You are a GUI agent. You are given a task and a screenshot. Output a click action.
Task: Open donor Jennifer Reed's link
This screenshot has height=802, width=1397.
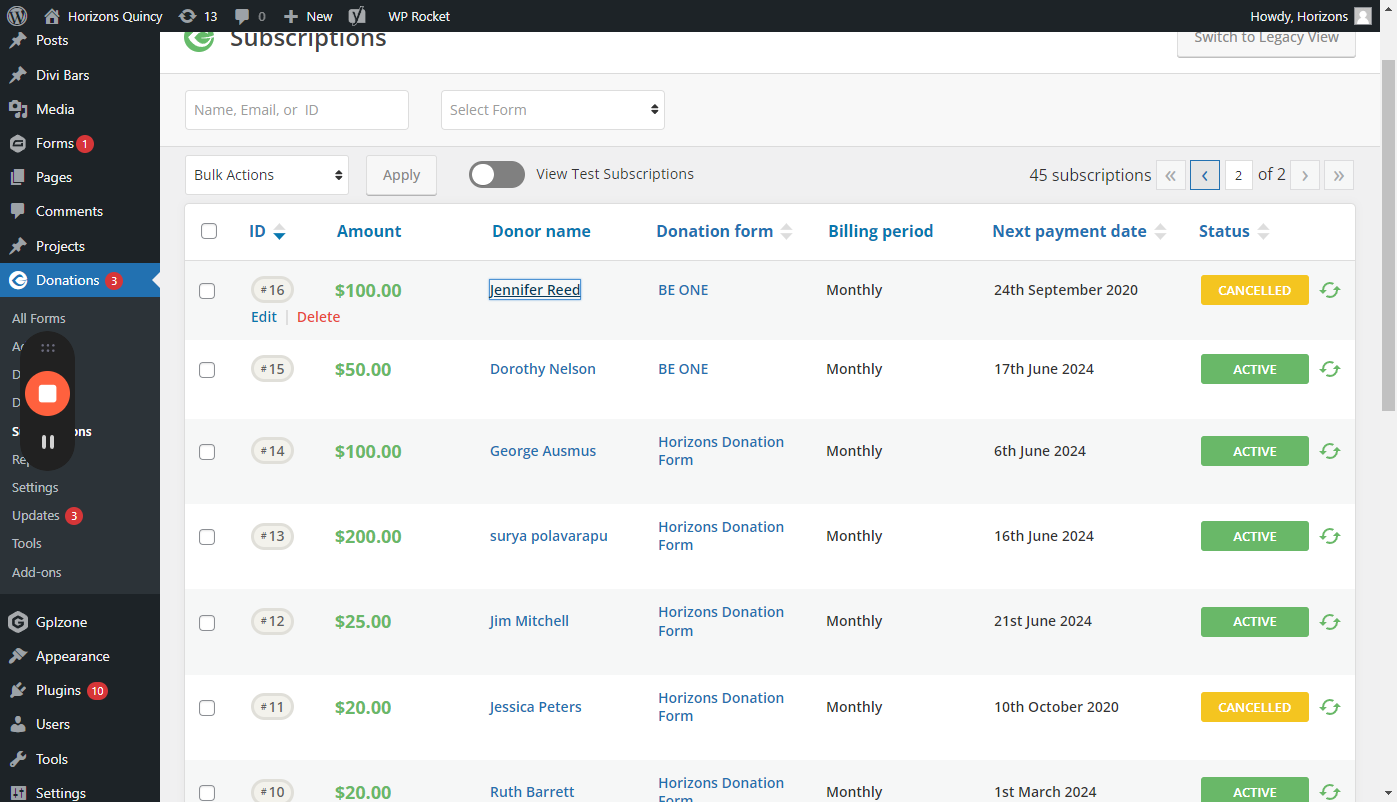535,290
